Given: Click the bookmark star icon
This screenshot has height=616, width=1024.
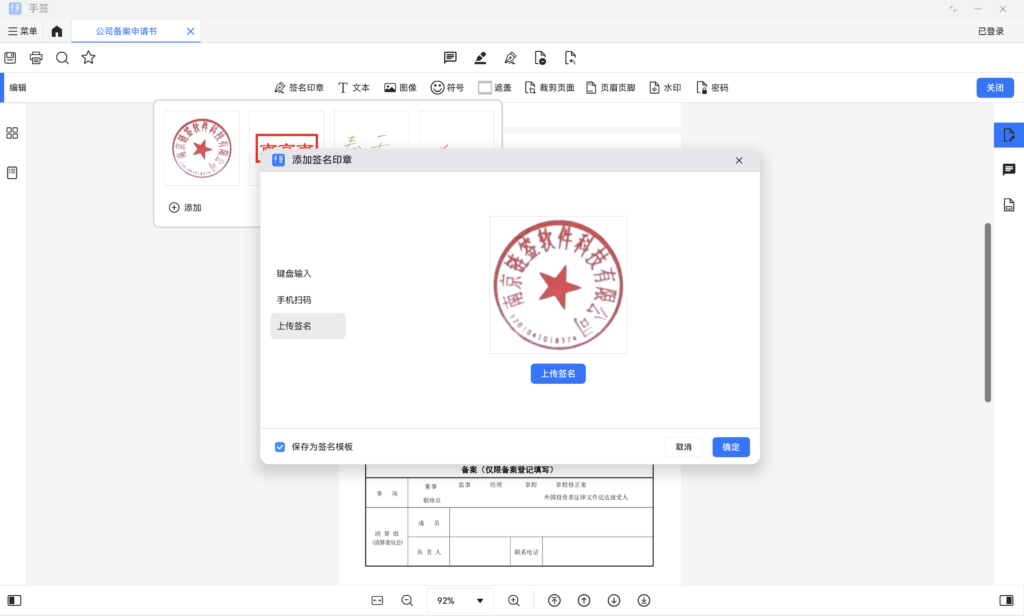Looking at the screenshot, I should click(x=88, y=58).
